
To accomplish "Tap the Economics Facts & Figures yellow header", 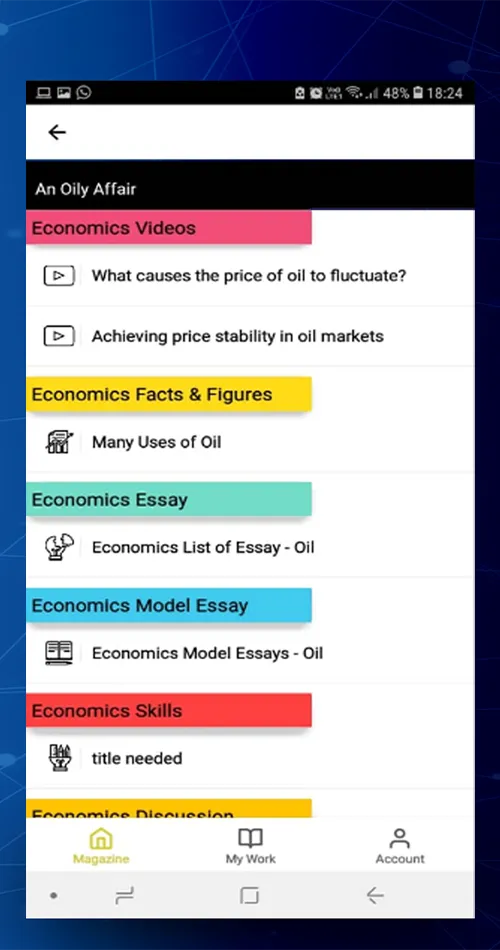I will point(168,394).
